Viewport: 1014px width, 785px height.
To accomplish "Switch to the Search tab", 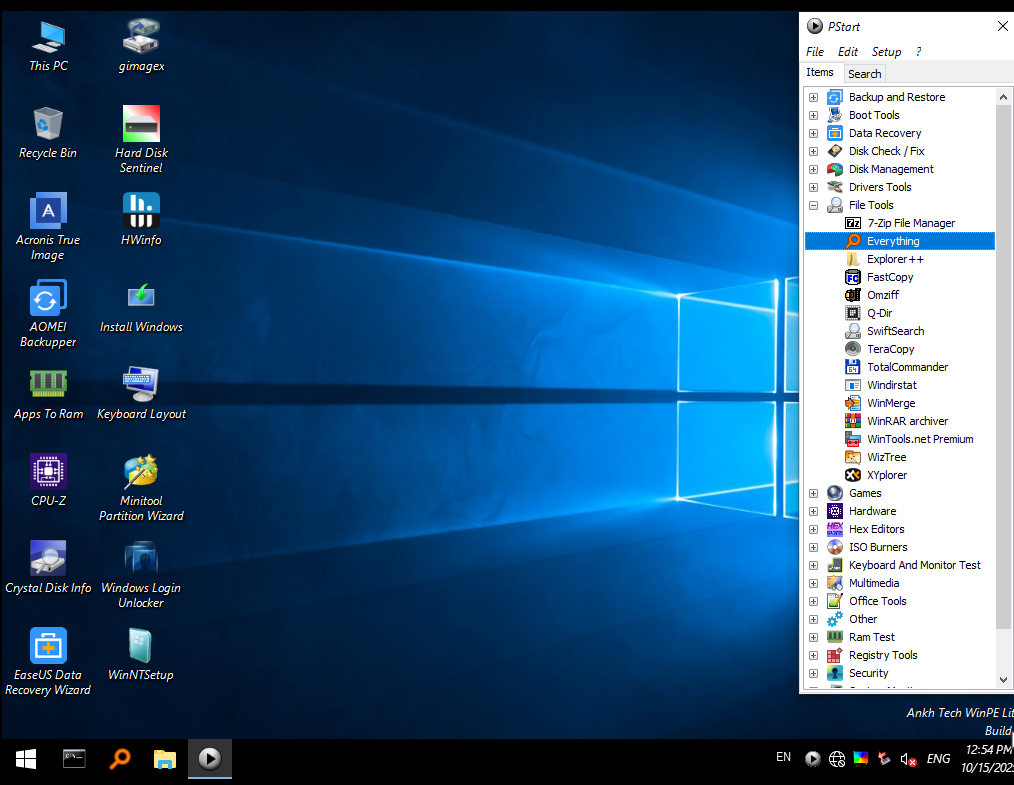I will coord(864,74).
